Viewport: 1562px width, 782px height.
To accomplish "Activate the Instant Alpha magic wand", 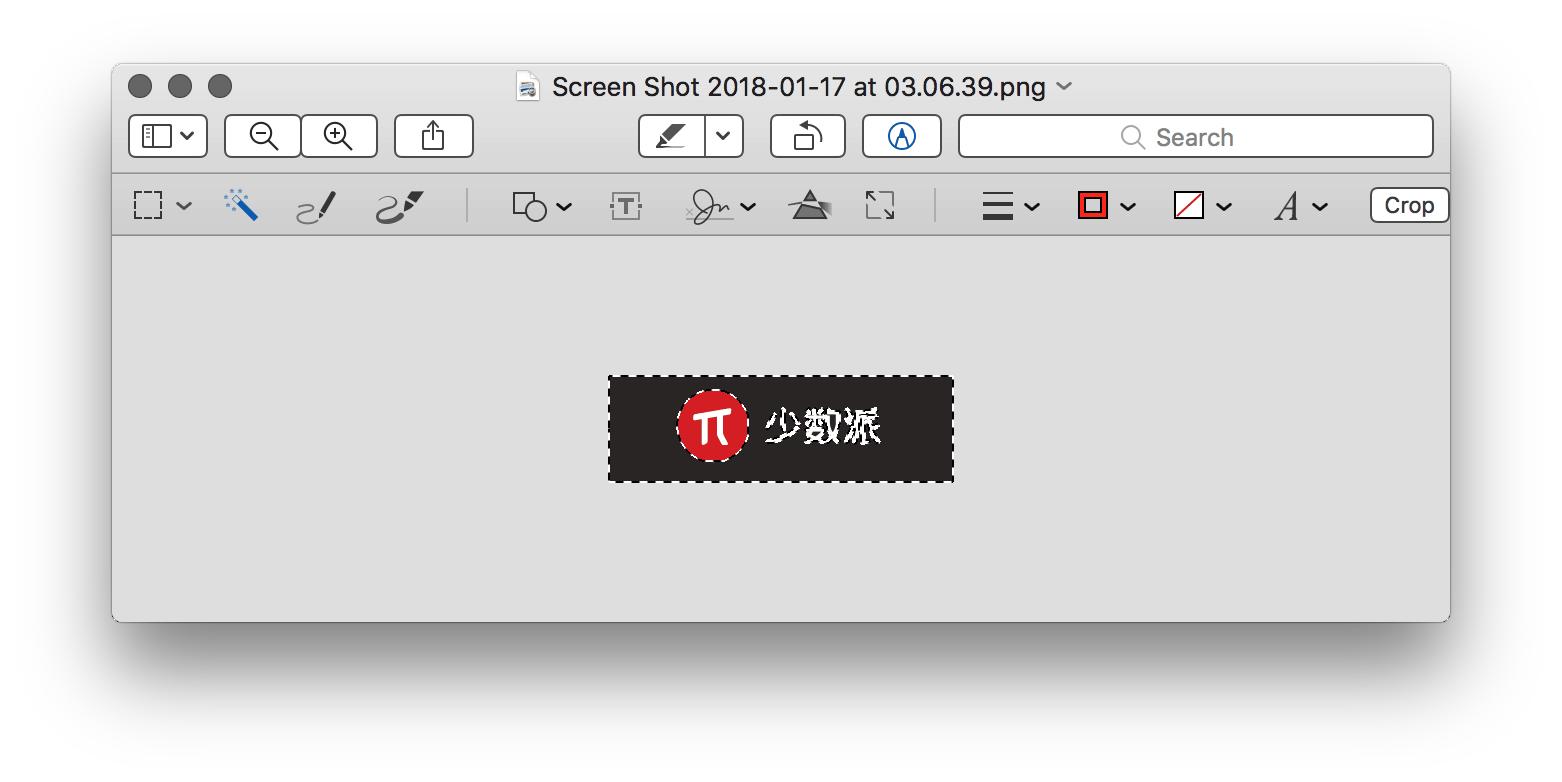I will tap(241, 205).
